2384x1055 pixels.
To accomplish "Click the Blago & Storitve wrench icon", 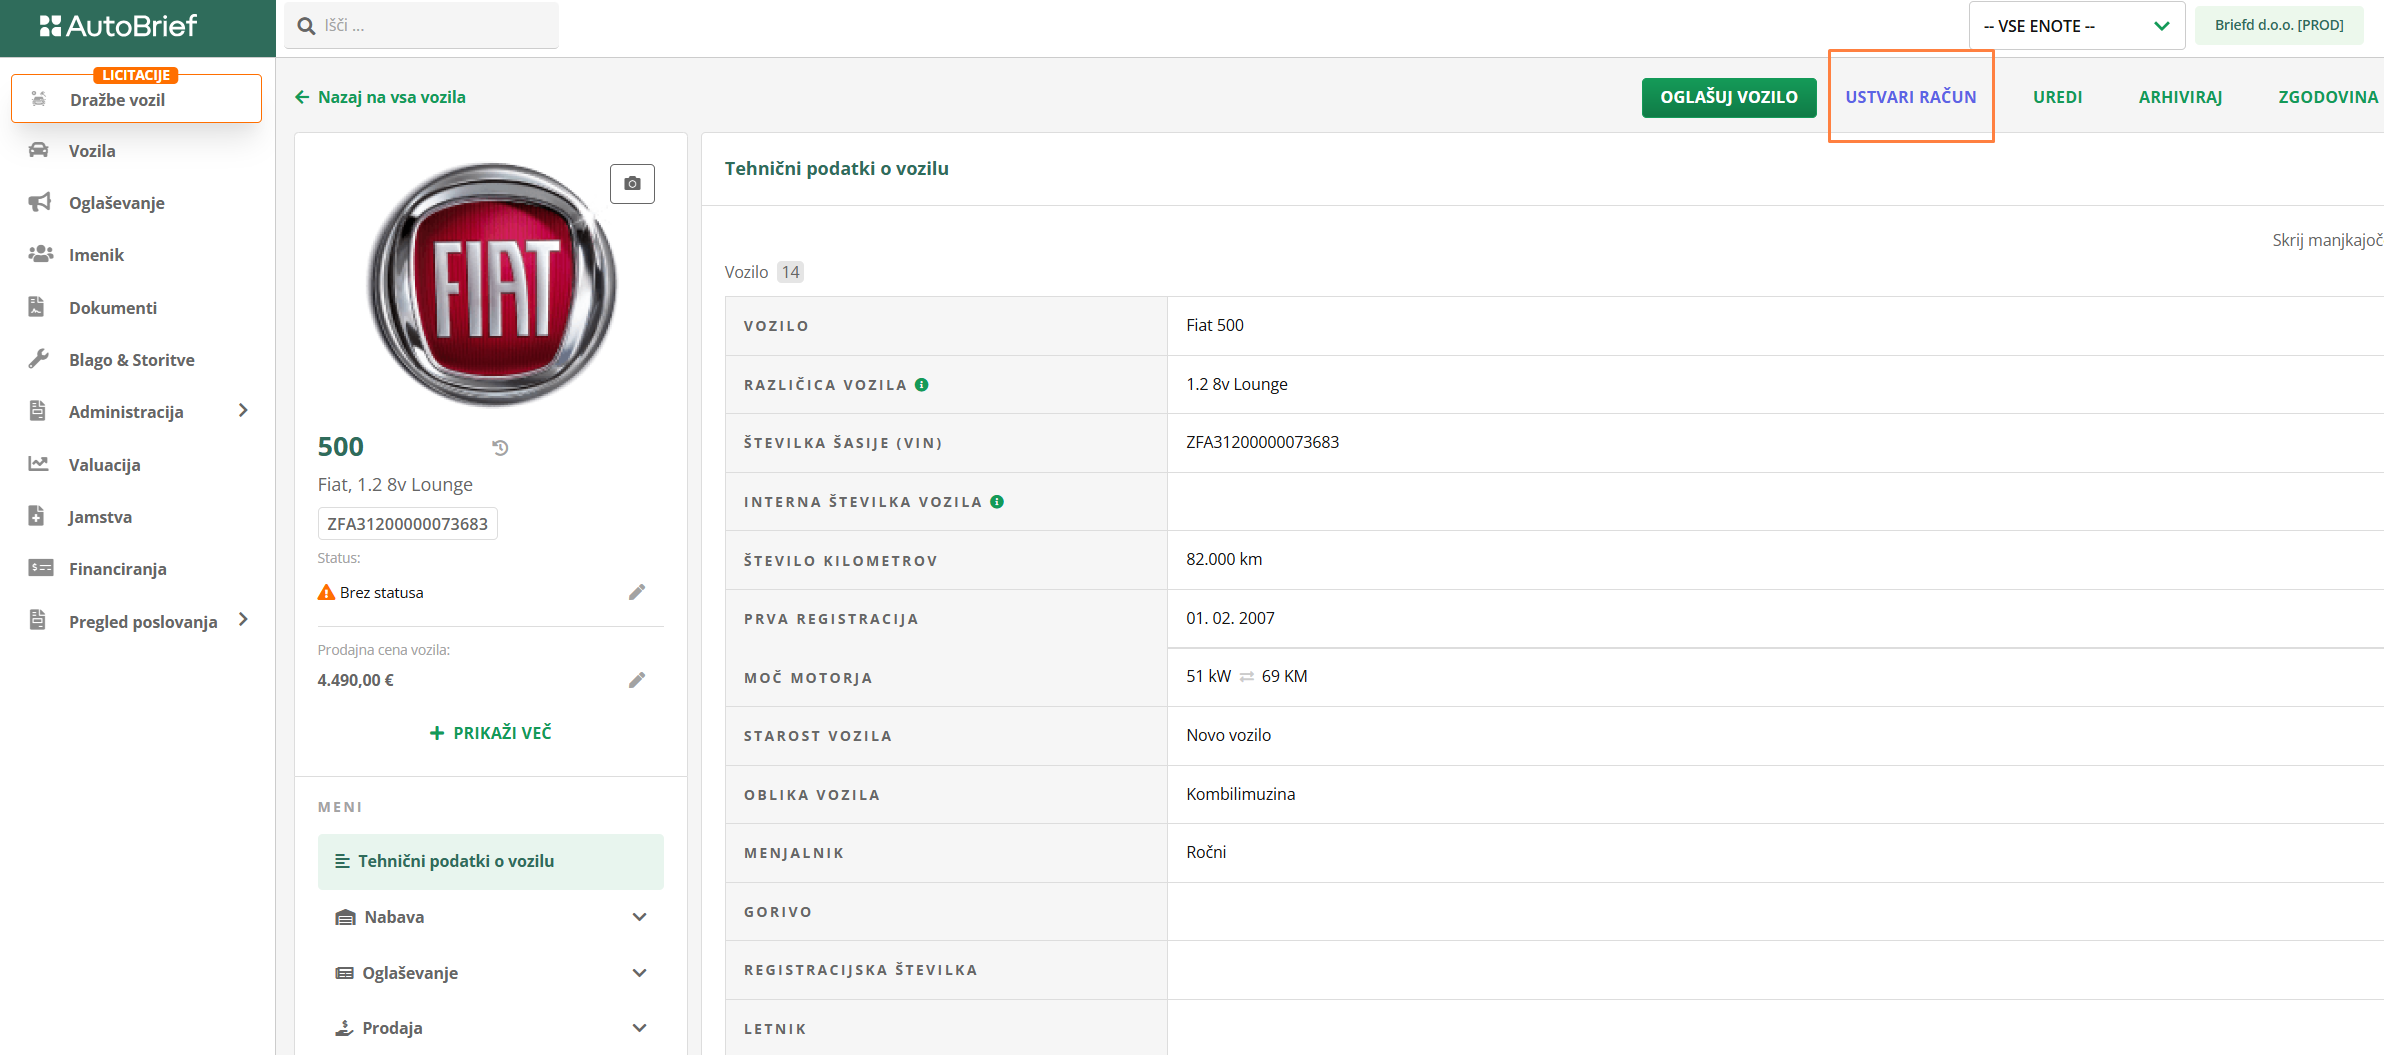I will (x=38, y=359).
